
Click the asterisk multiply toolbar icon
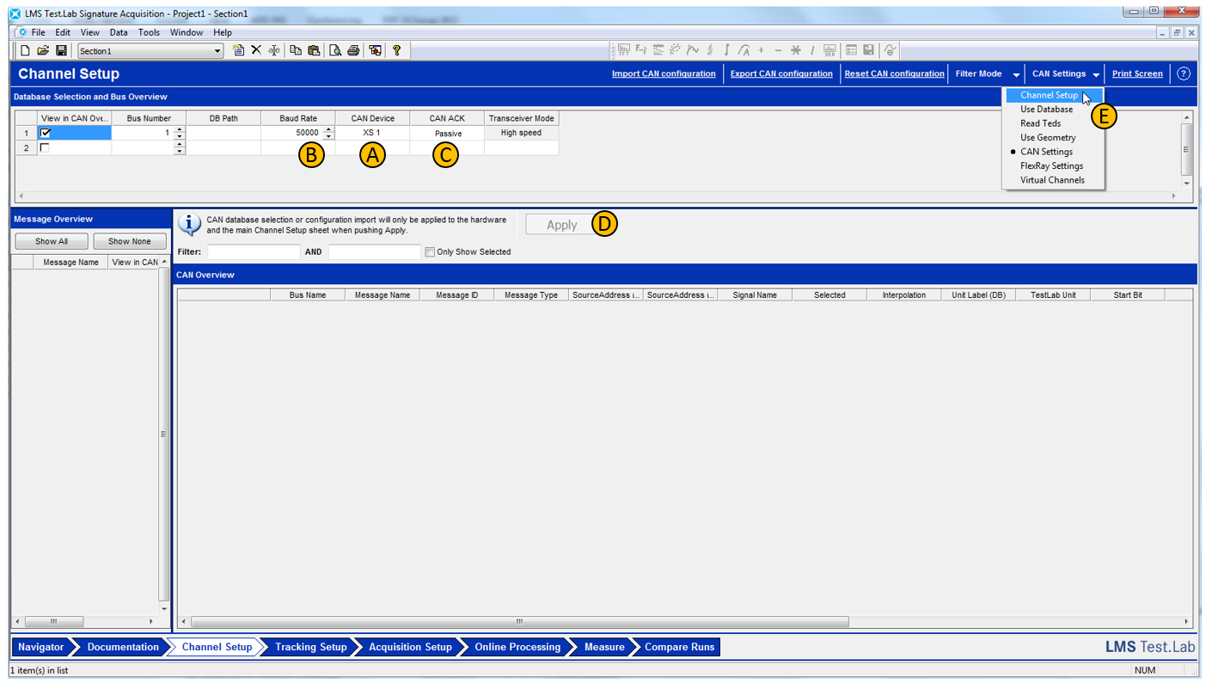[796, 50]
